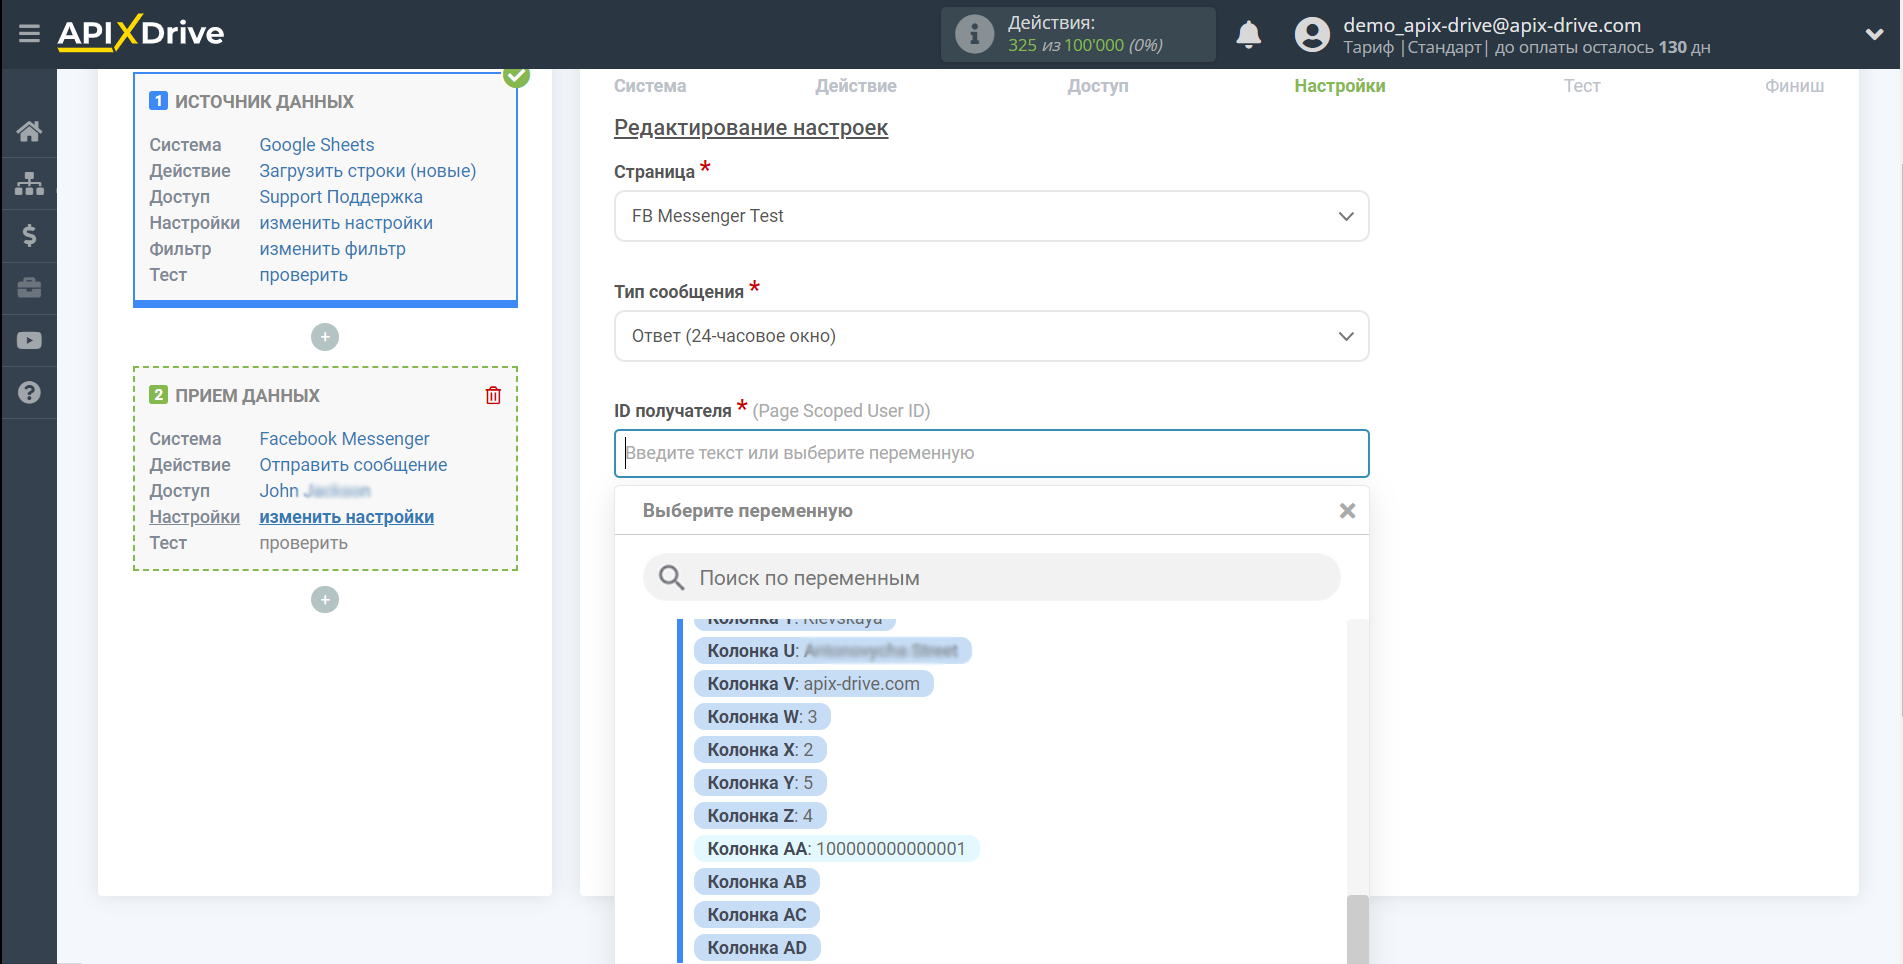Click the ApiX-Drive logo

141,33
